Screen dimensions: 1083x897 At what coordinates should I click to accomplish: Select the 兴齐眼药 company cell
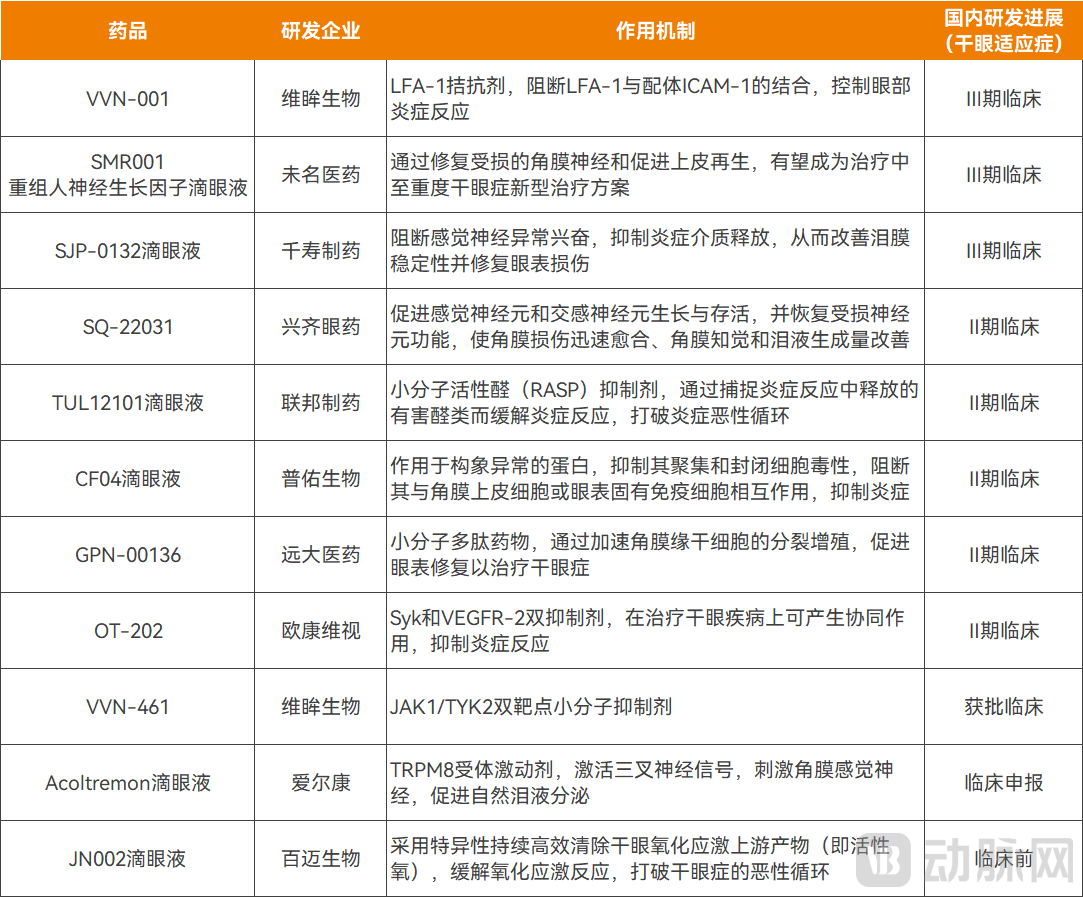click(320, 326)
